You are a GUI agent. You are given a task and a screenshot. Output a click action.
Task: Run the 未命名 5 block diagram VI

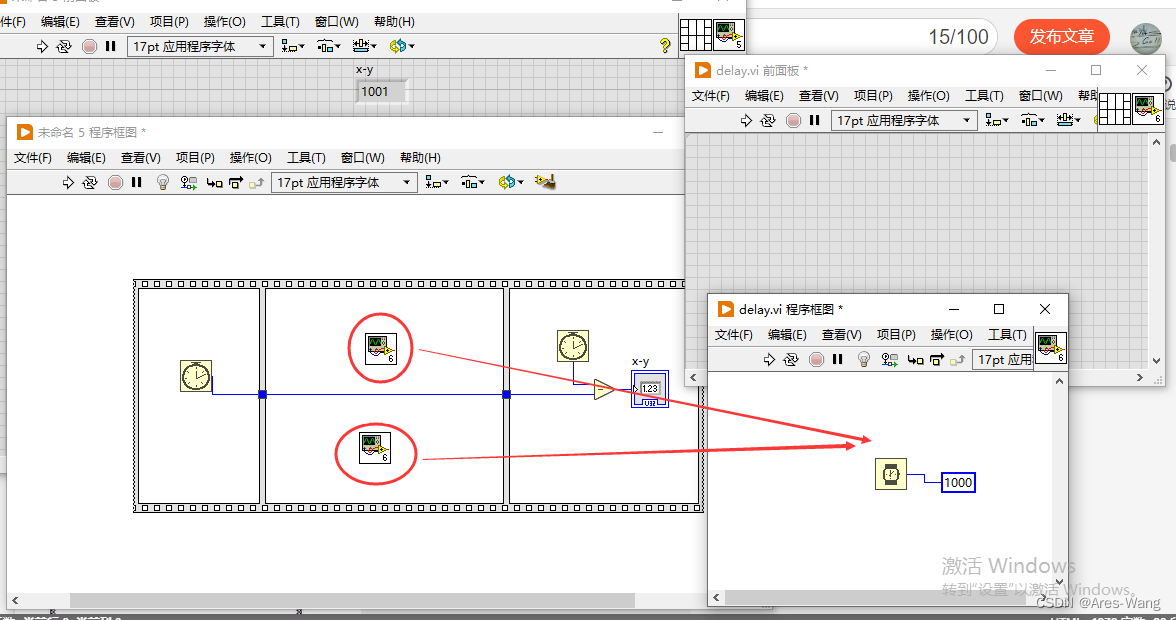click(x=68, y=182)
